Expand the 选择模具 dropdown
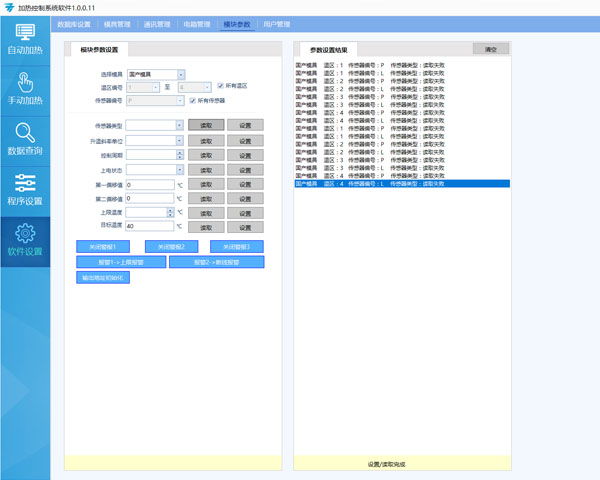 [x=181, y=74]
